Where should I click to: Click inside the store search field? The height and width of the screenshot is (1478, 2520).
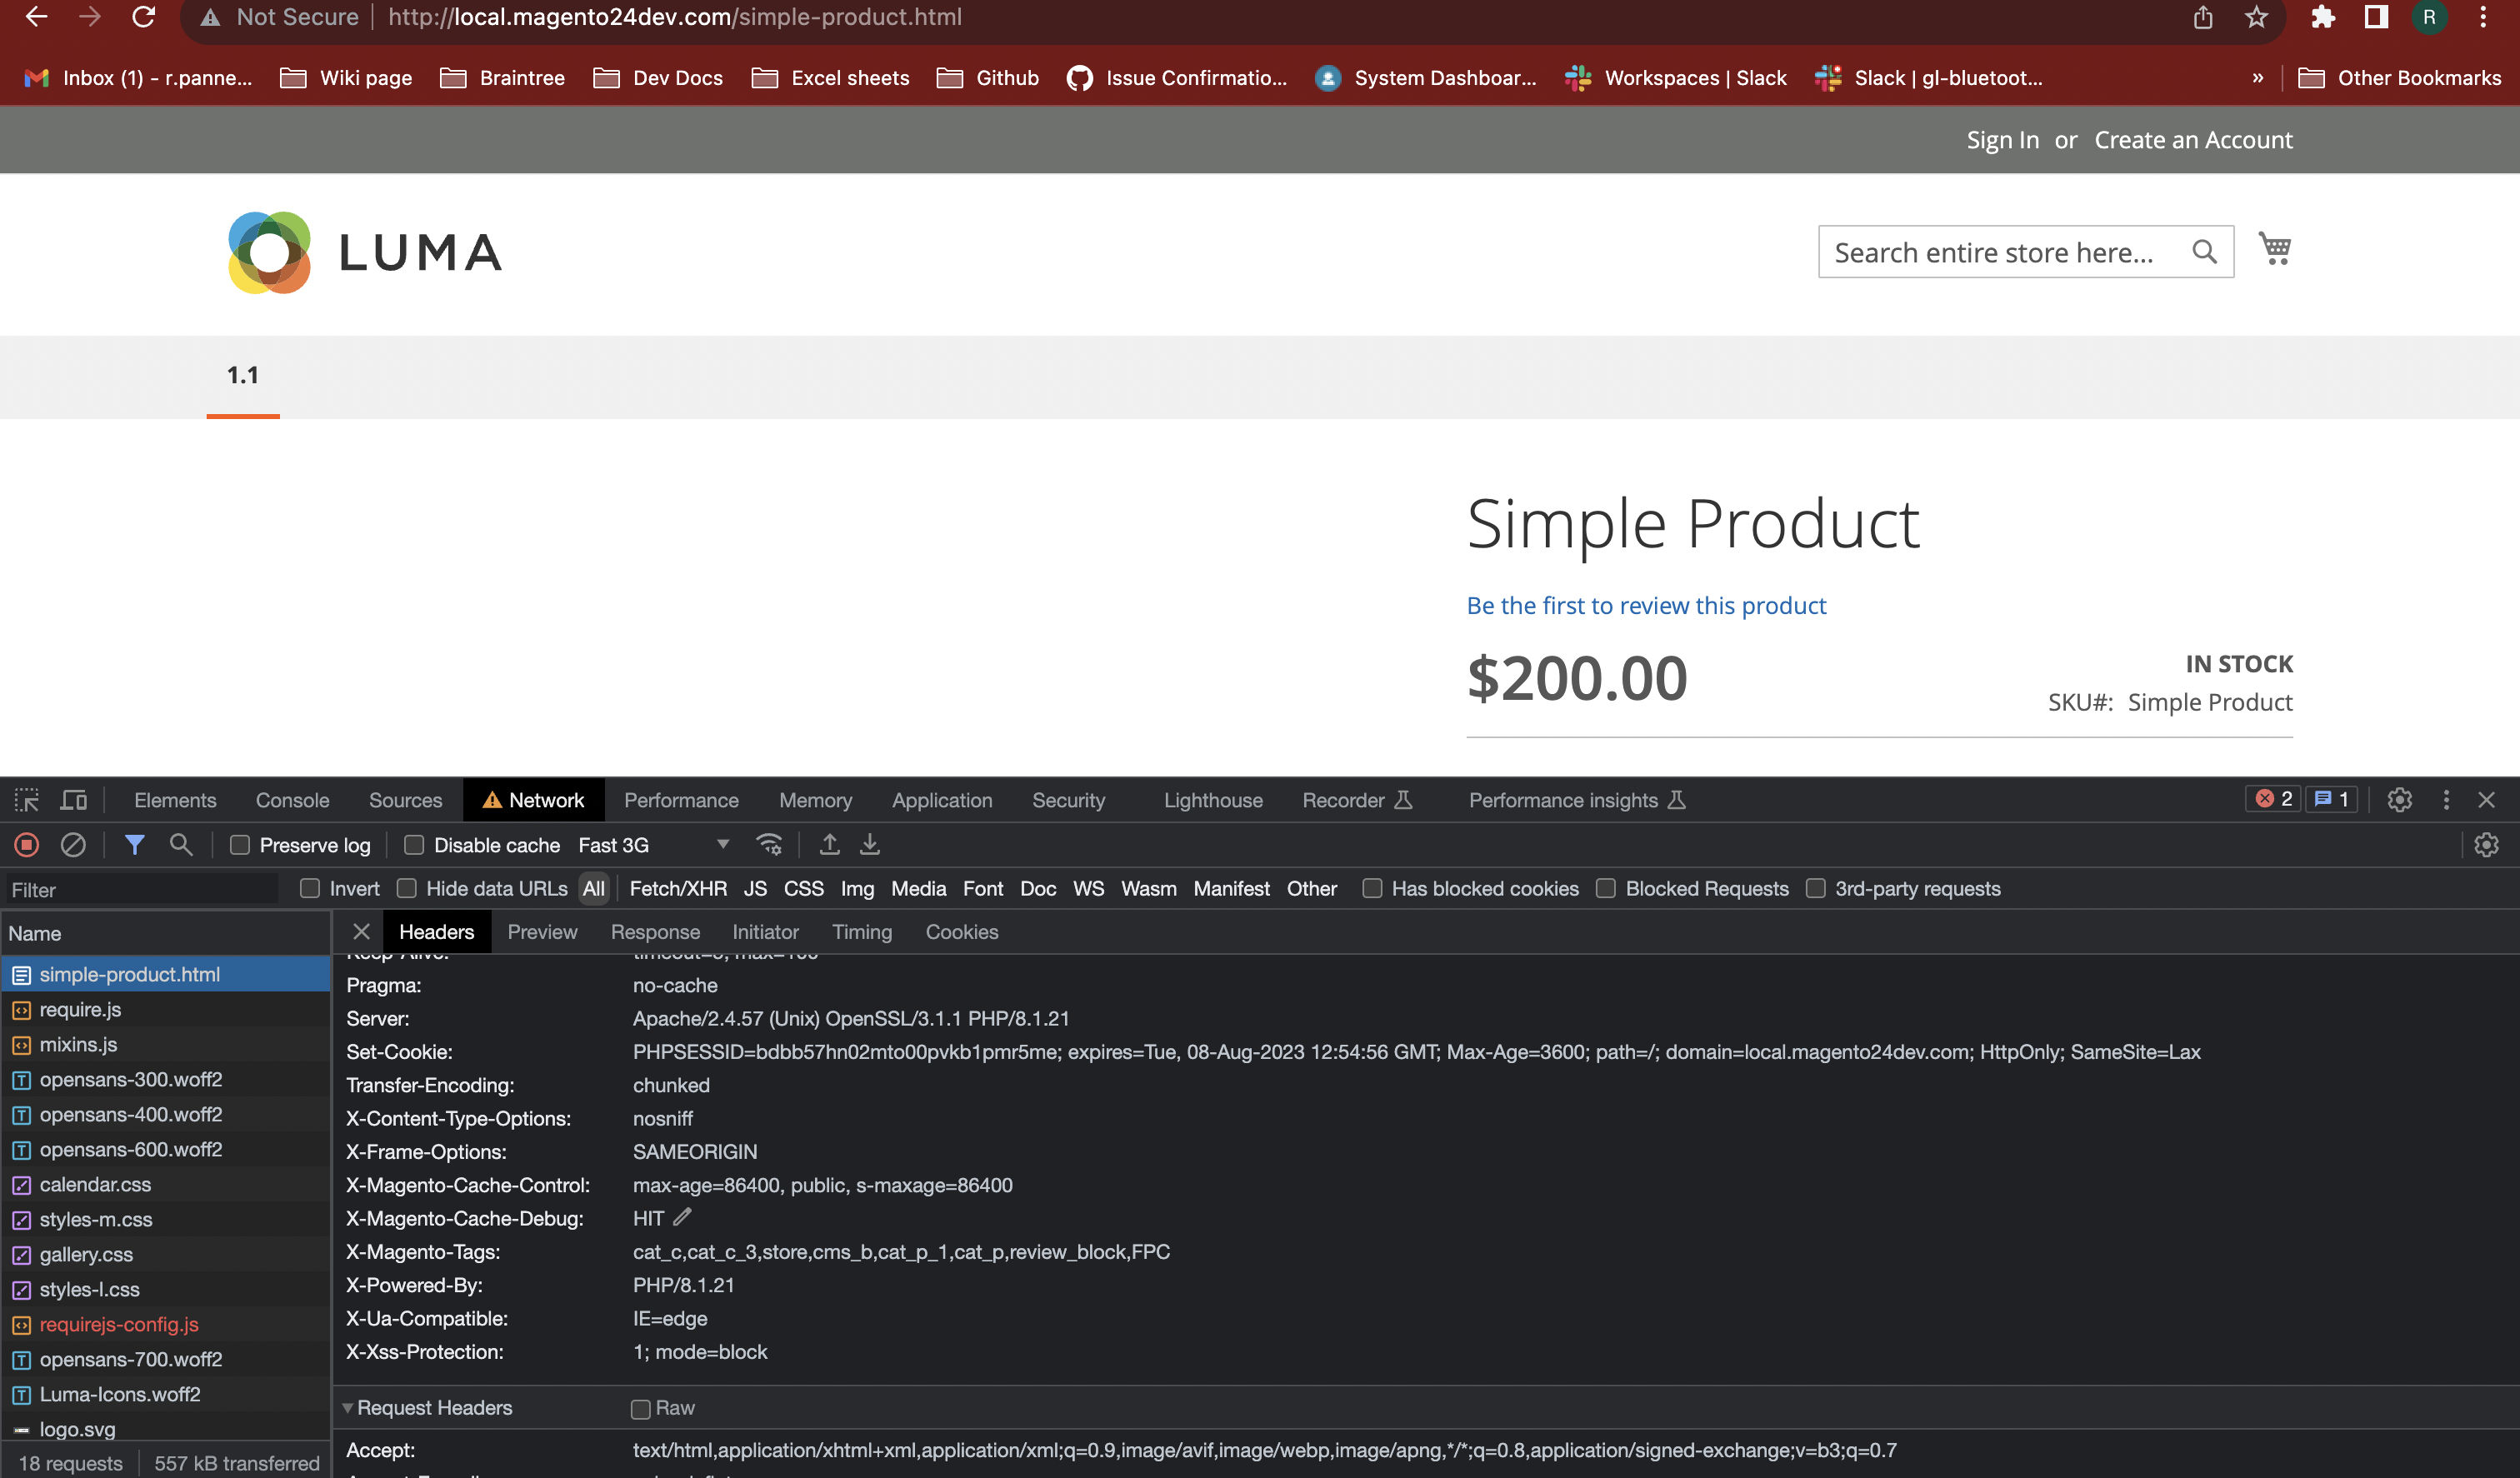pos(2000,251)
